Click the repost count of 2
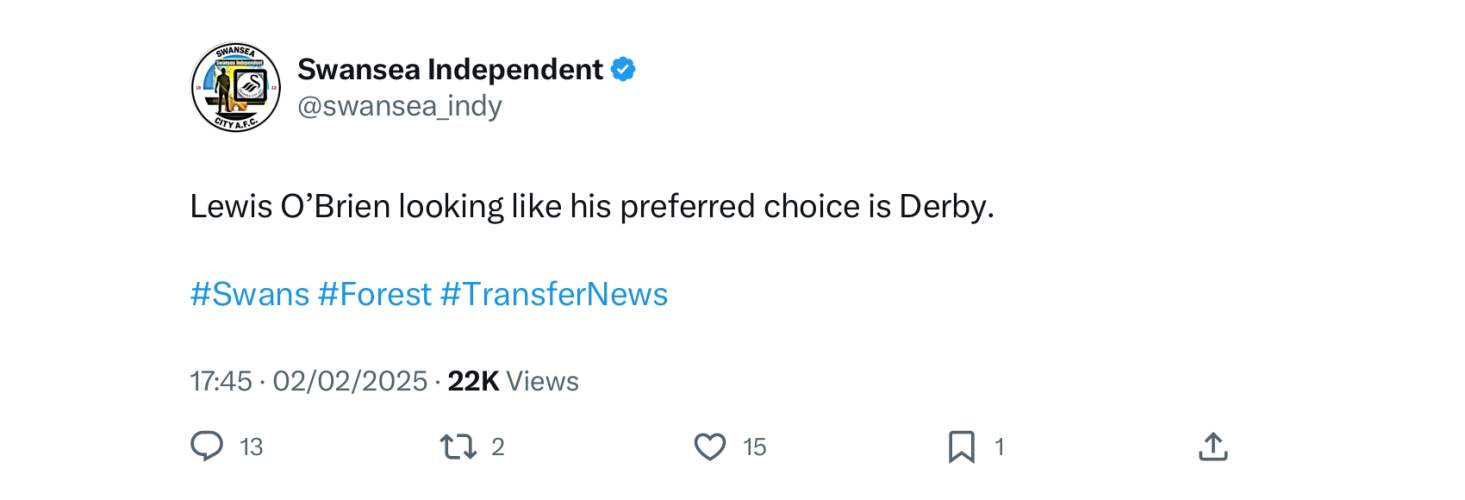Viewport: 1465px width, 500px height. (x=498, y=447)
